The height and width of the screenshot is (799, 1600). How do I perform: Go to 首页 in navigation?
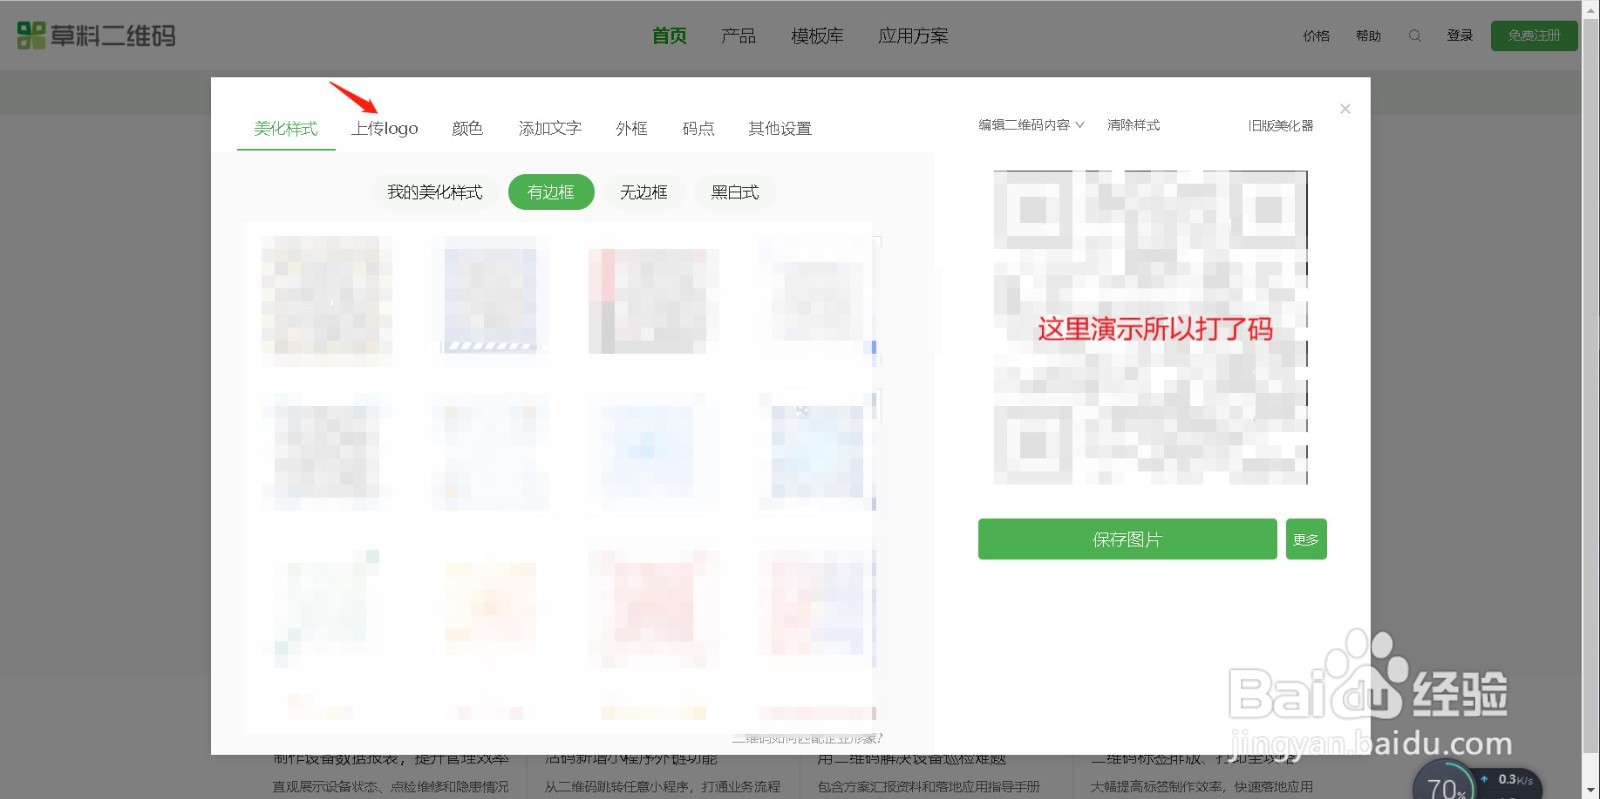[x=669, y=36]
